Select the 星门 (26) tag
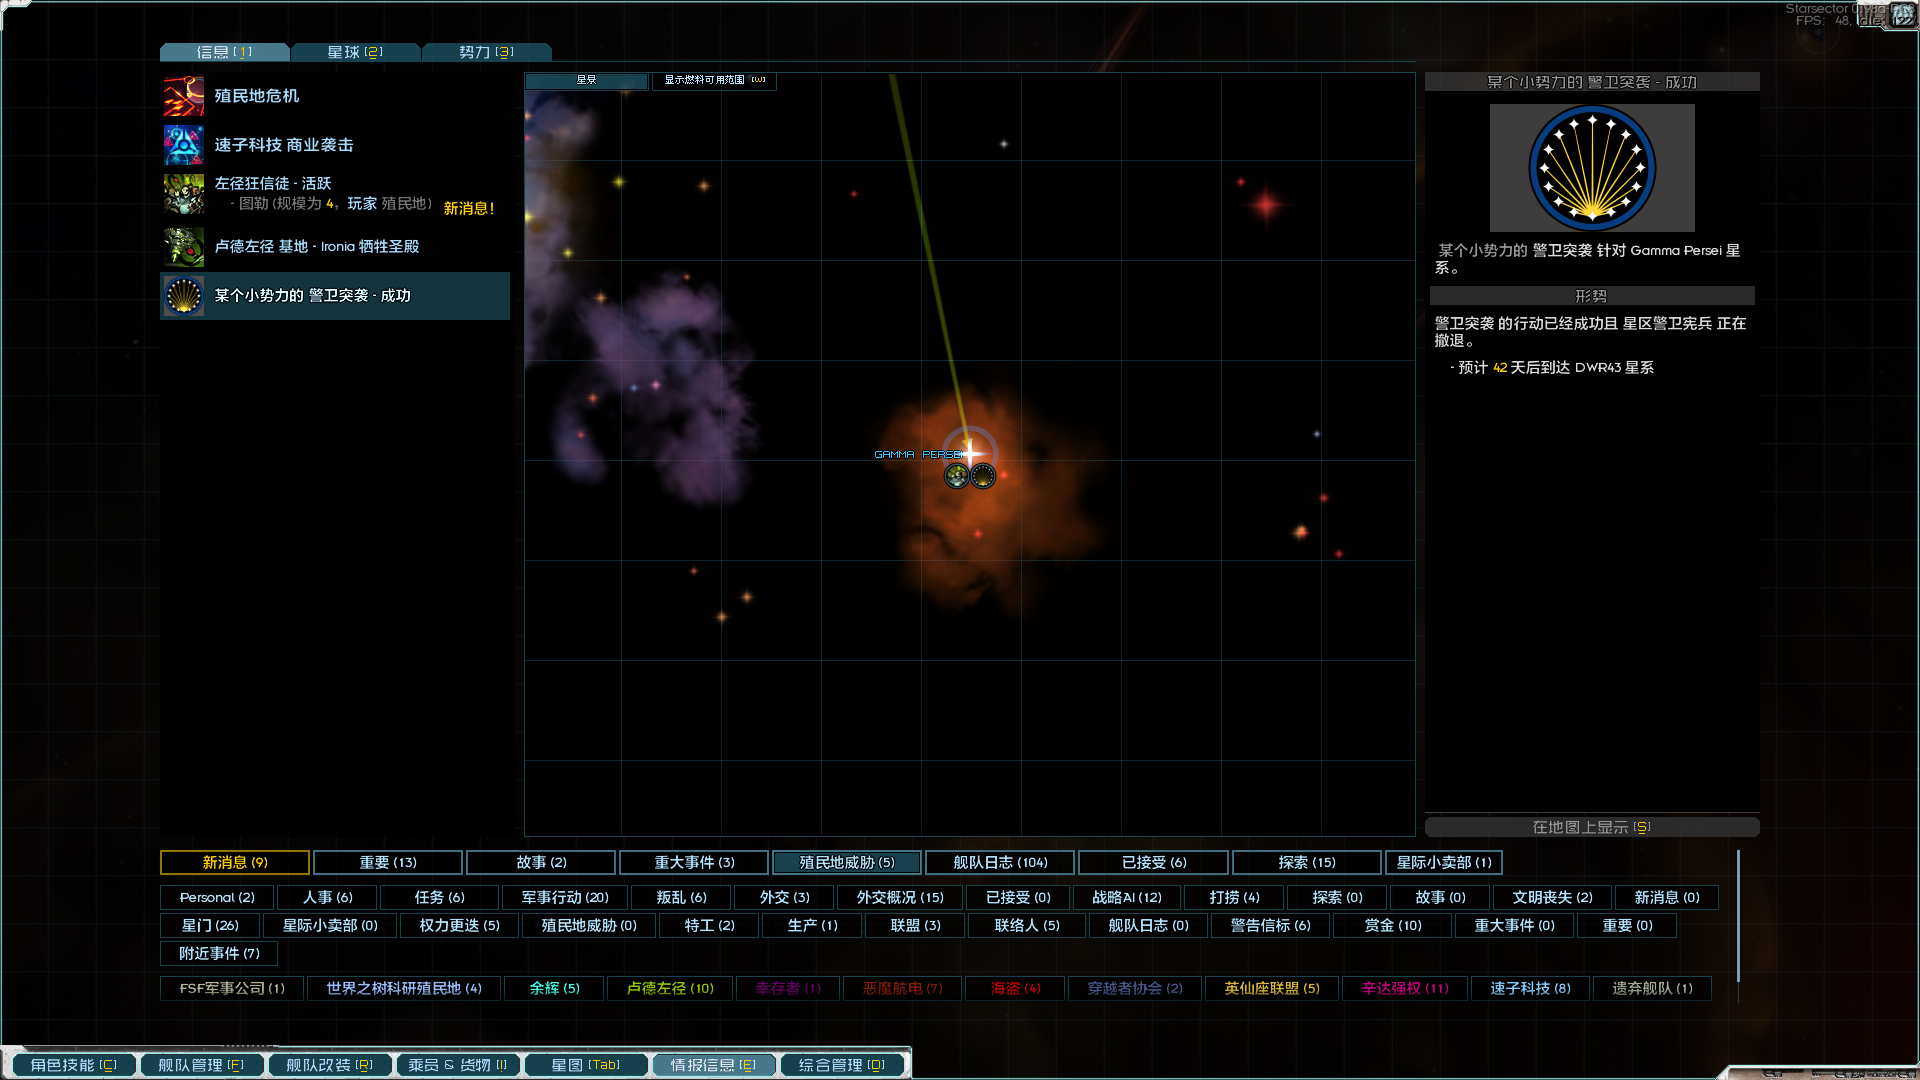 pos(210,925)
